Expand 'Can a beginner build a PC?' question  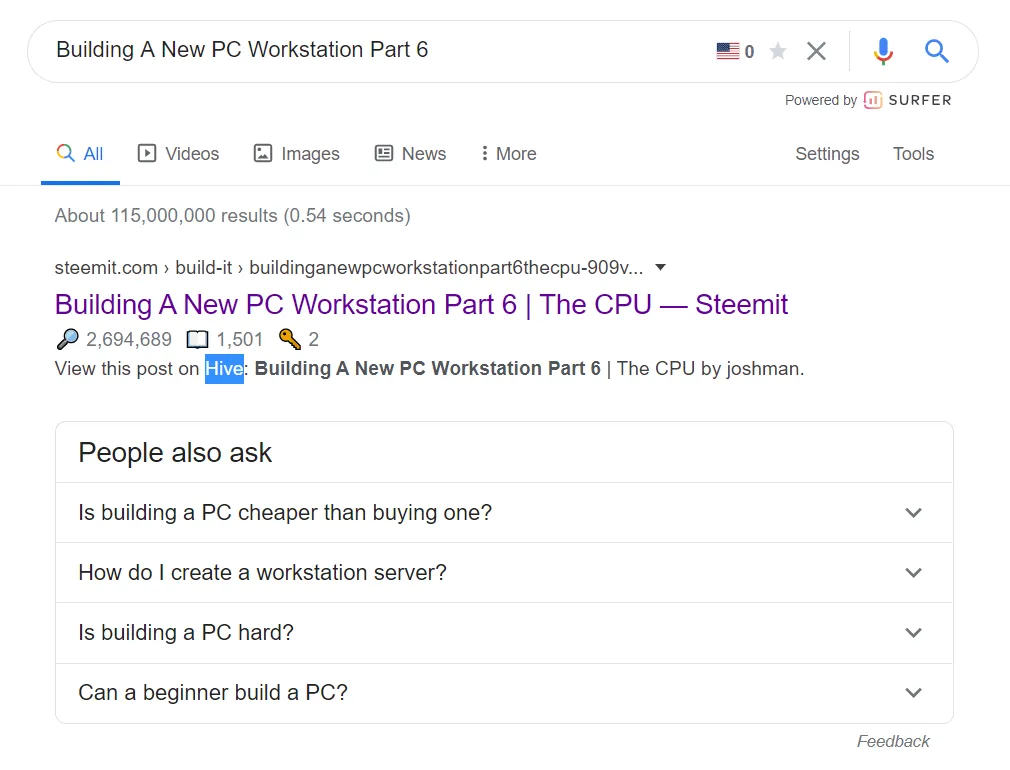pyautogui.click(x=504, y=693)
